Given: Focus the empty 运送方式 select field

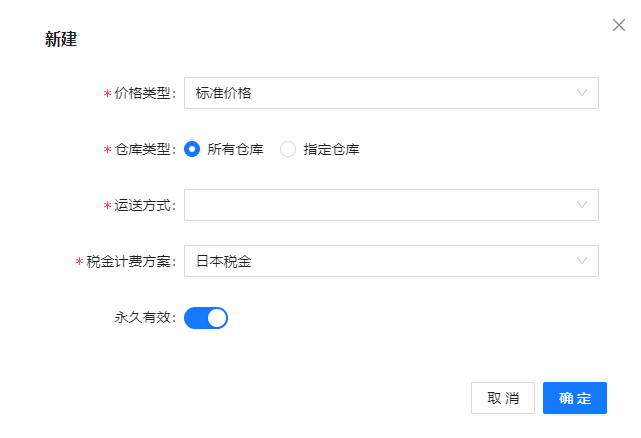Looking at the screenshot, I should point(391,204).
